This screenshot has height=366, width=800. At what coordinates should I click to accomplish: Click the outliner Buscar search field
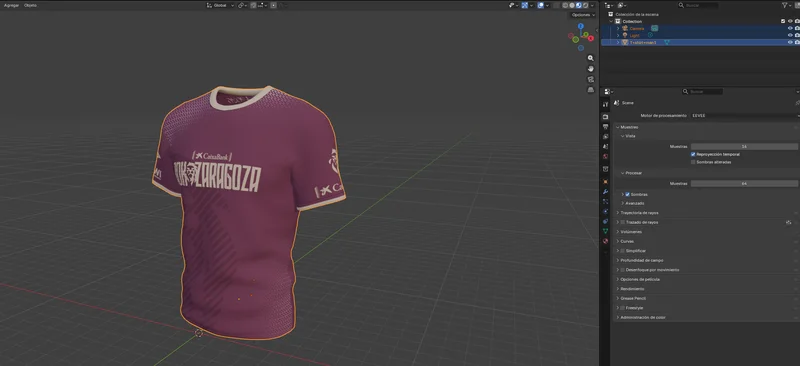[x=698, y=5]
